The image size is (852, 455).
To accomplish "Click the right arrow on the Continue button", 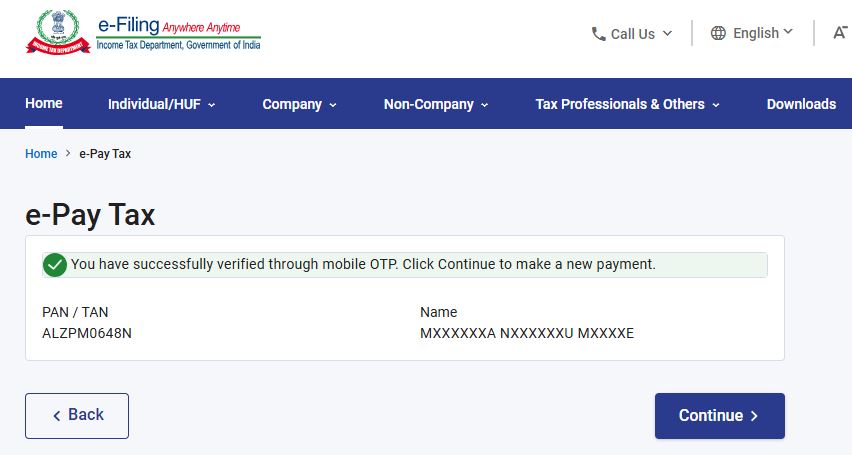I will [x=754, y=416].
